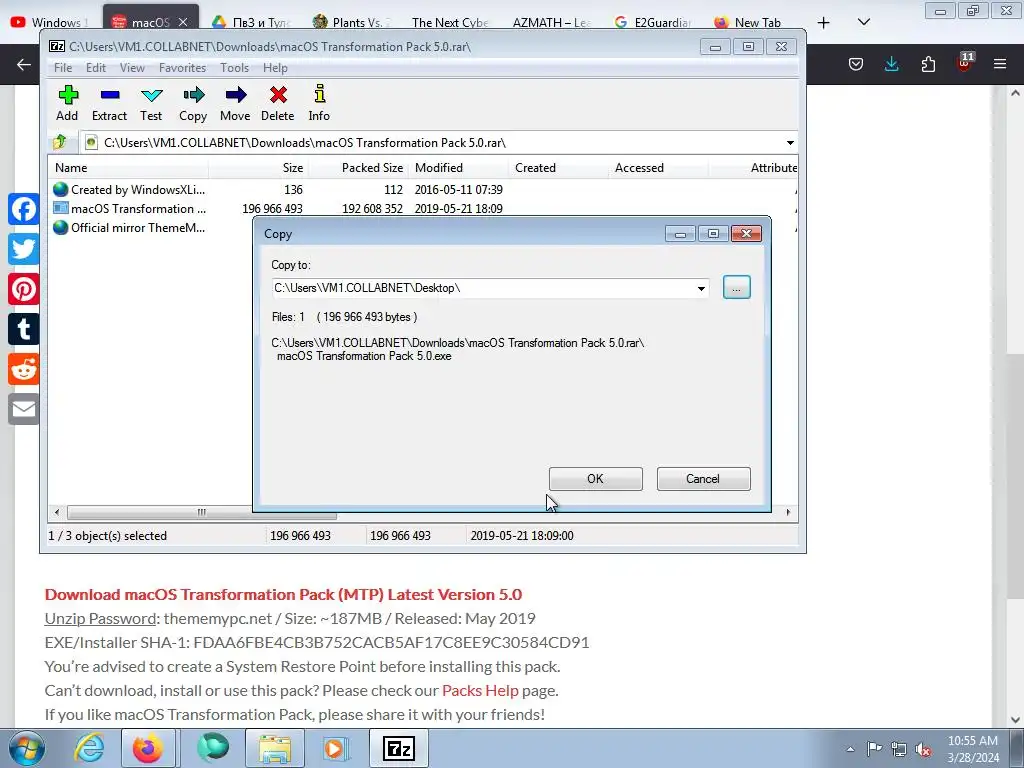The height and width of the screenshot is (768, 1024).
Task: Click the red Delete toolbar icon
Action: coord(278,103)
